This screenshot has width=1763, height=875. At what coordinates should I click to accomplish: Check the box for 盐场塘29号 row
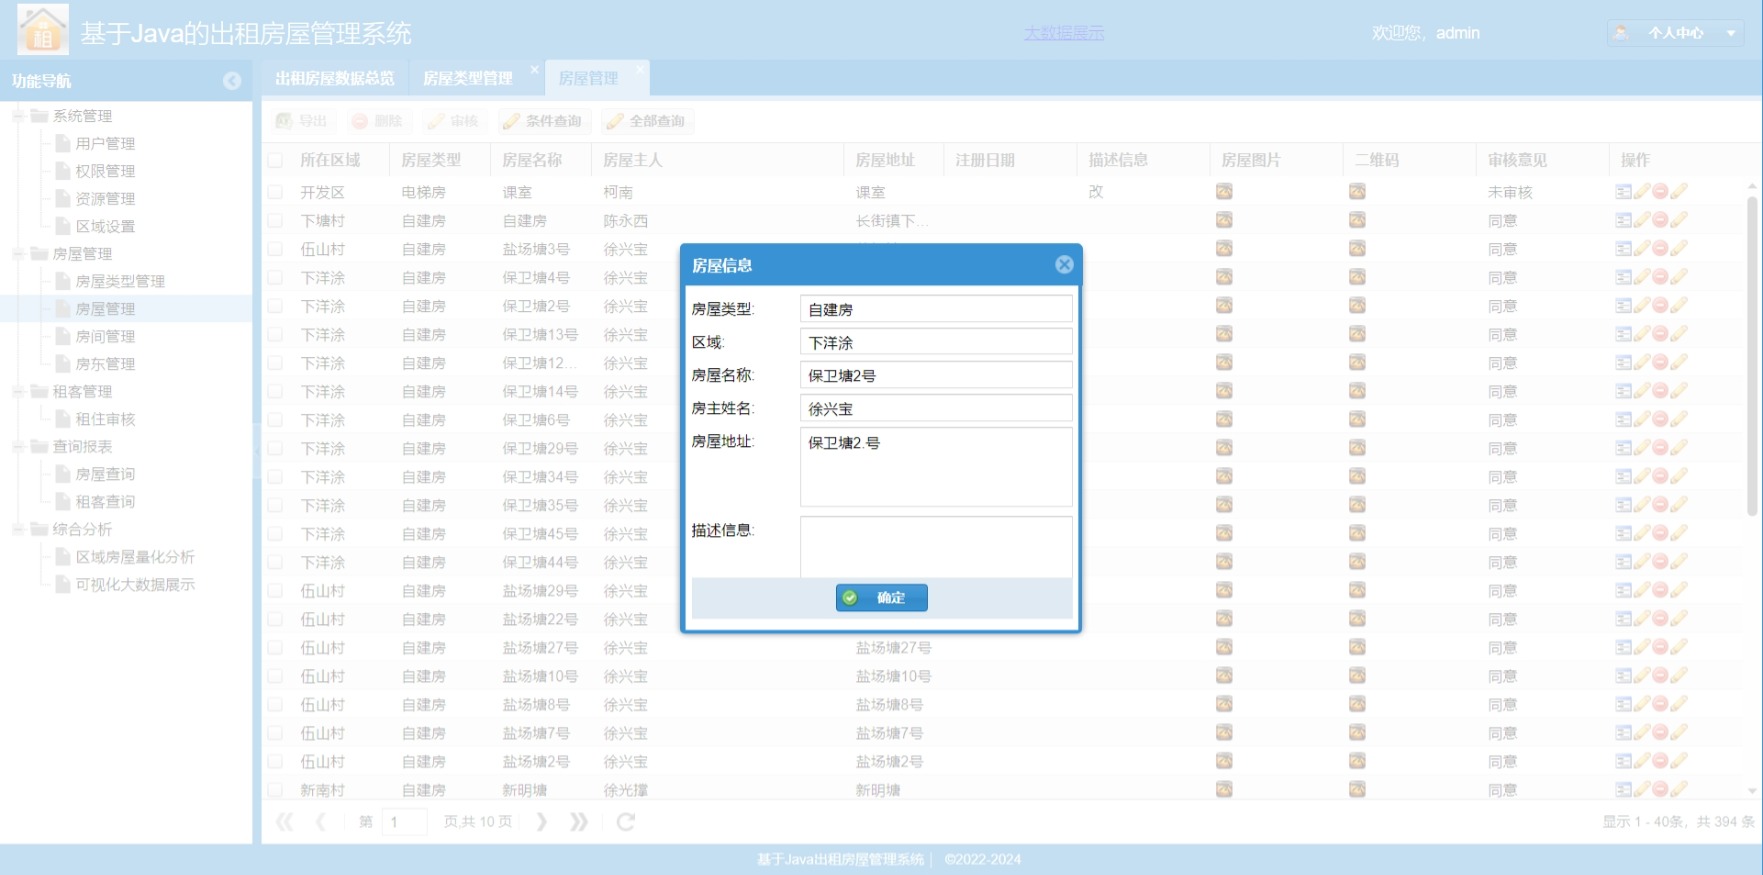275,591
